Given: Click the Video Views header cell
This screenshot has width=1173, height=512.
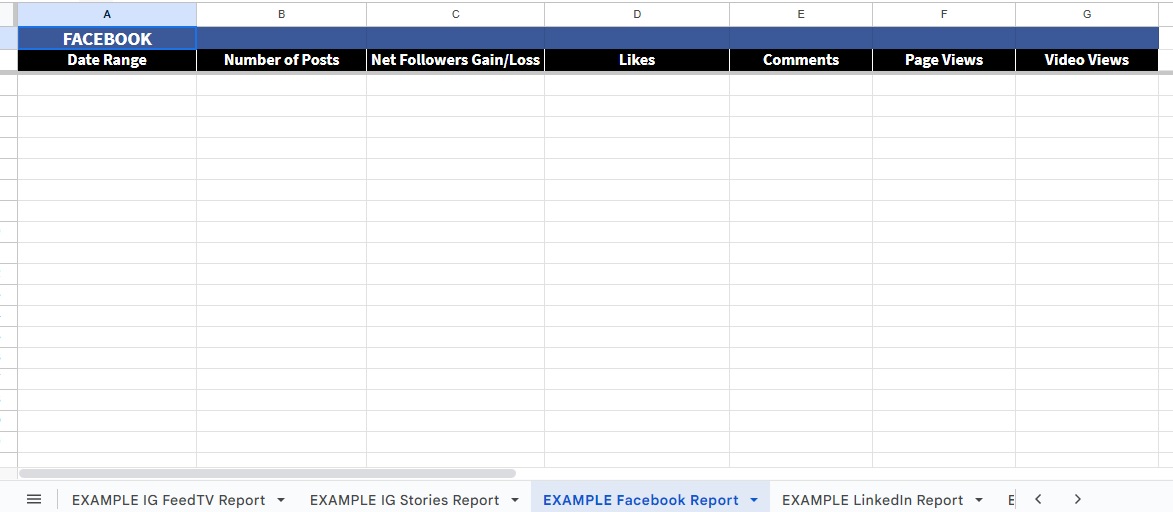Looking at the screenshot, I should (x=1086, y=60).
